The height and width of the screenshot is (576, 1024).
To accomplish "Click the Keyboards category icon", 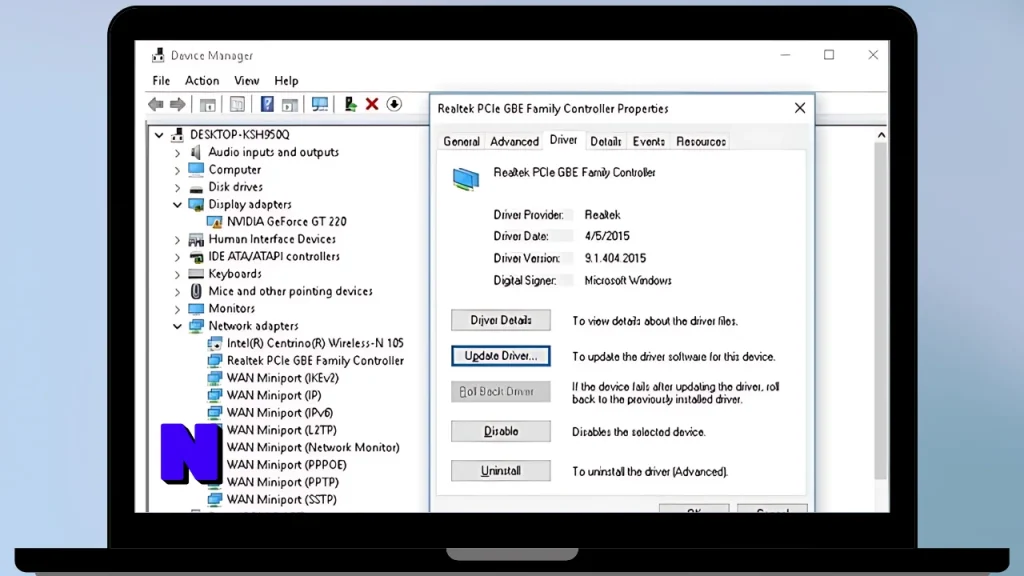I will point(196,274).
